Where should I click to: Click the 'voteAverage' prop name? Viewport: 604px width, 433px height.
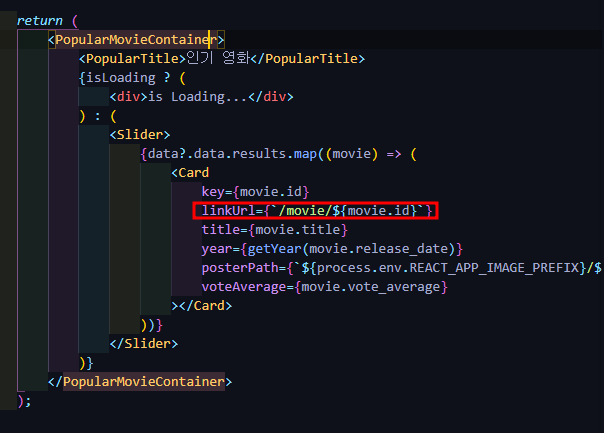(x=244, y=287)
